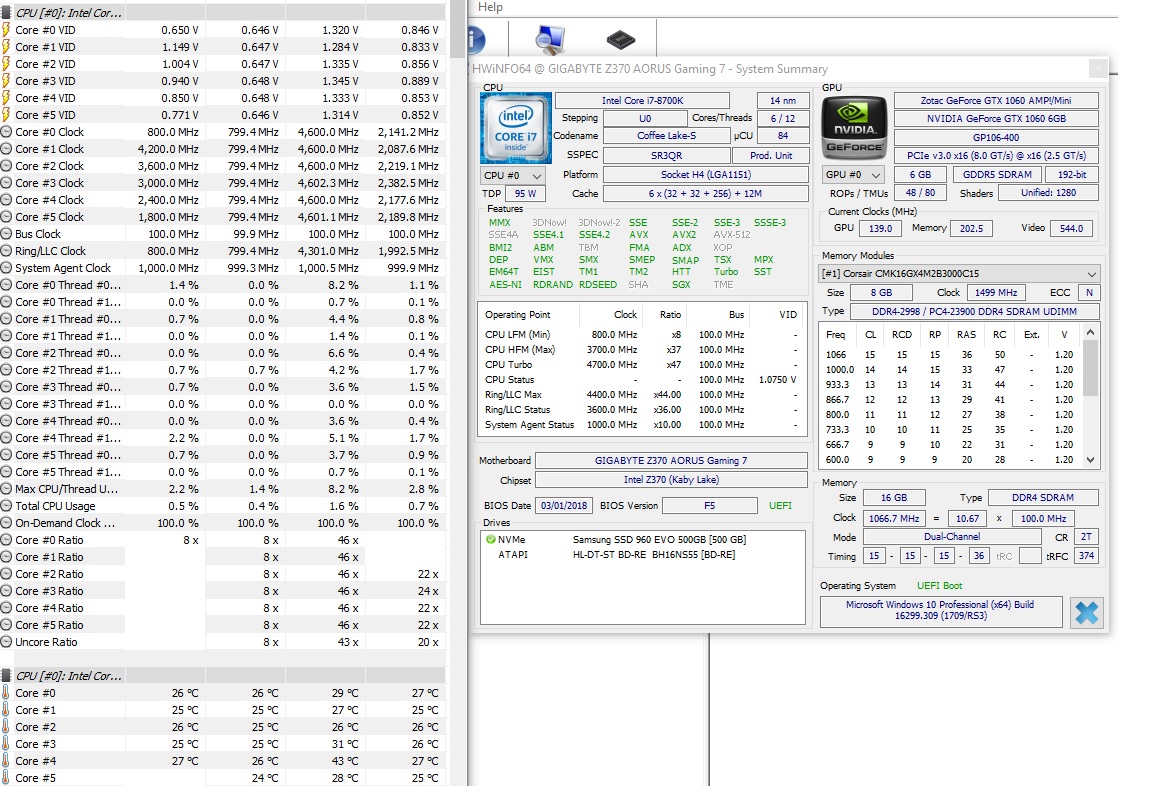Viewport: 1152px width, 786px height.
Task: Click the icon beside Max CPU/Thread Usage row
Action: [x=6, y=488]
